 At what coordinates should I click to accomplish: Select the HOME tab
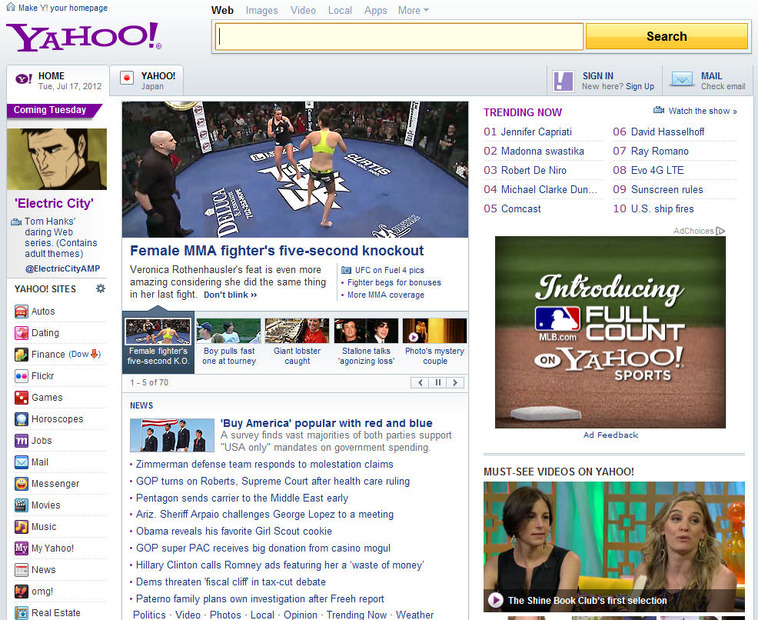[58, 81]
